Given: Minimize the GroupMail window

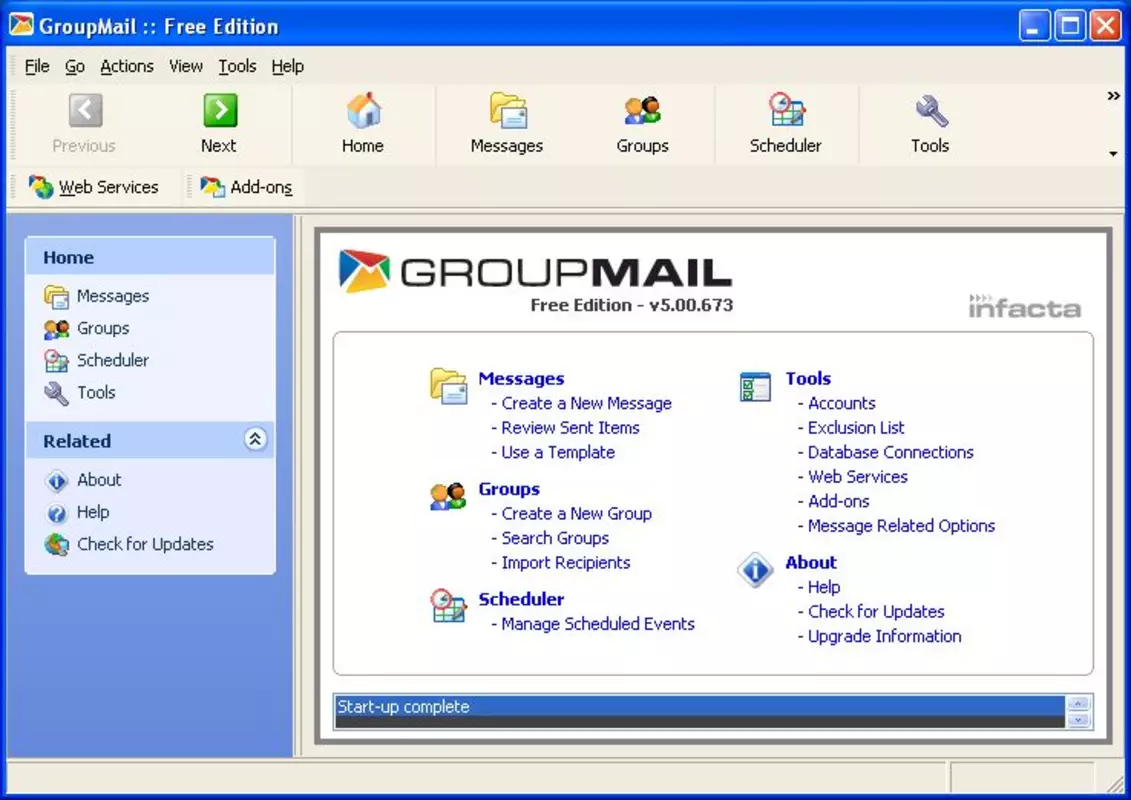Looking at the screenshot, I should pyautogui.click(x=1034, y=27).
